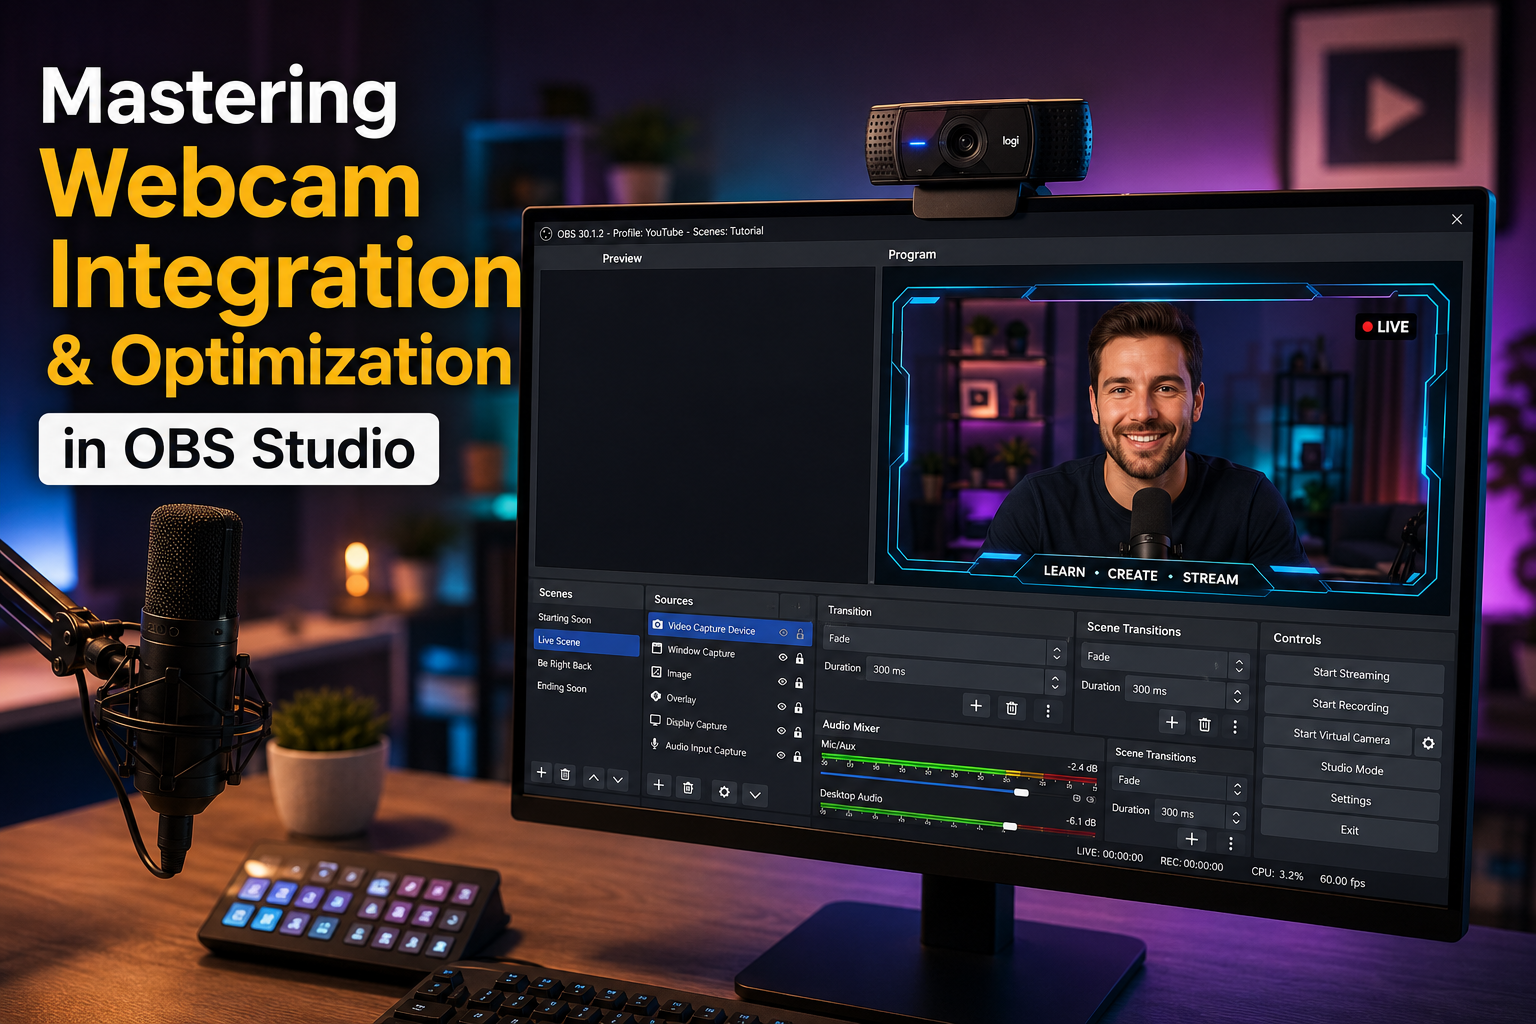Viewport: 1536px width, 1024px height.
Task: Toggle the lock on the Display Capture source
Action: click(x=798, y=732)
